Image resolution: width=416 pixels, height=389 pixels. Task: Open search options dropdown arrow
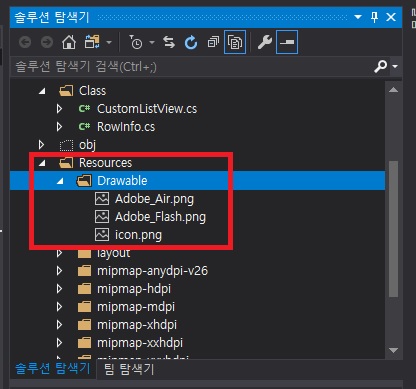[x=395, y=67]
